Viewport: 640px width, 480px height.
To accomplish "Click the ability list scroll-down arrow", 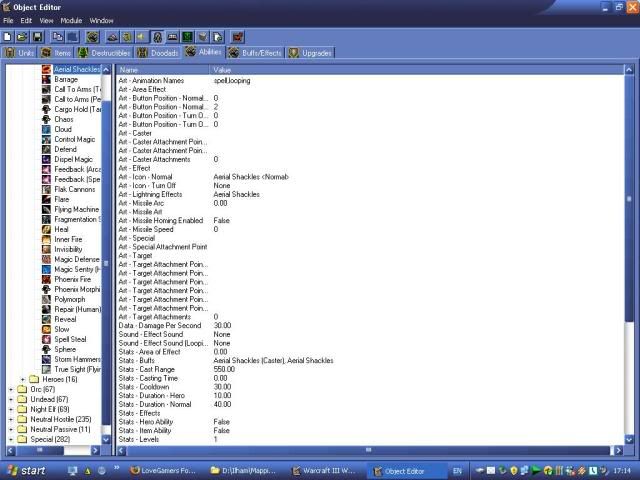I will click(x=106, y=440).
